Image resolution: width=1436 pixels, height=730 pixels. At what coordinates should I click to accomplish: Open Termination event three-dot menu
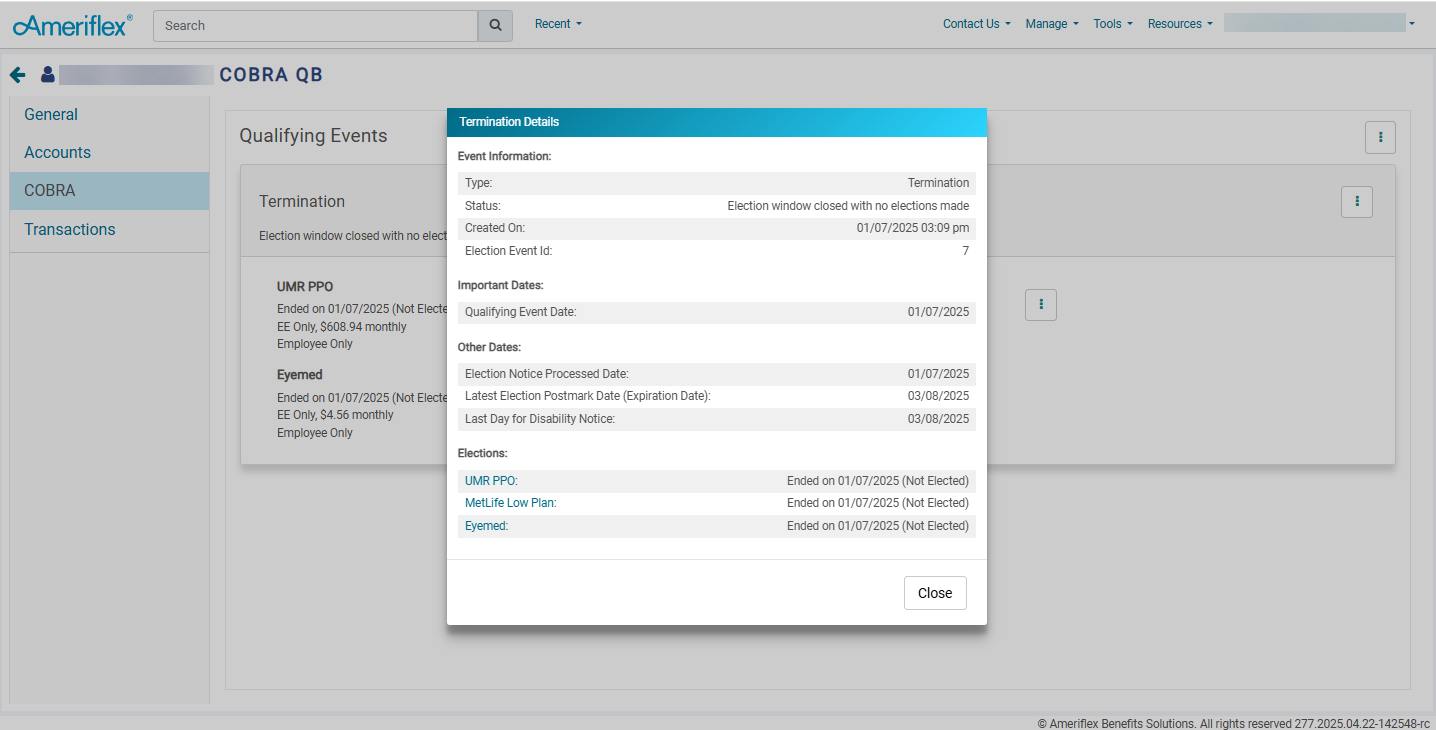pyautogui.click(x=1357, y=202)
